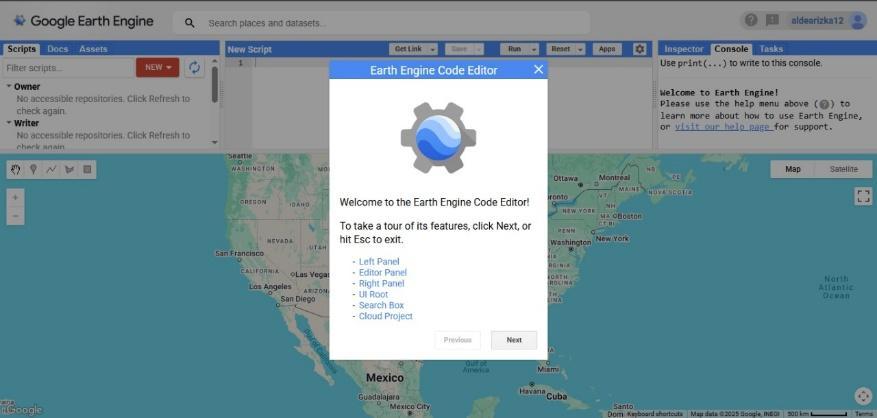Click the Keyboard shortcuts map link
Screen dimensions: 877x418
pos(655,414)
